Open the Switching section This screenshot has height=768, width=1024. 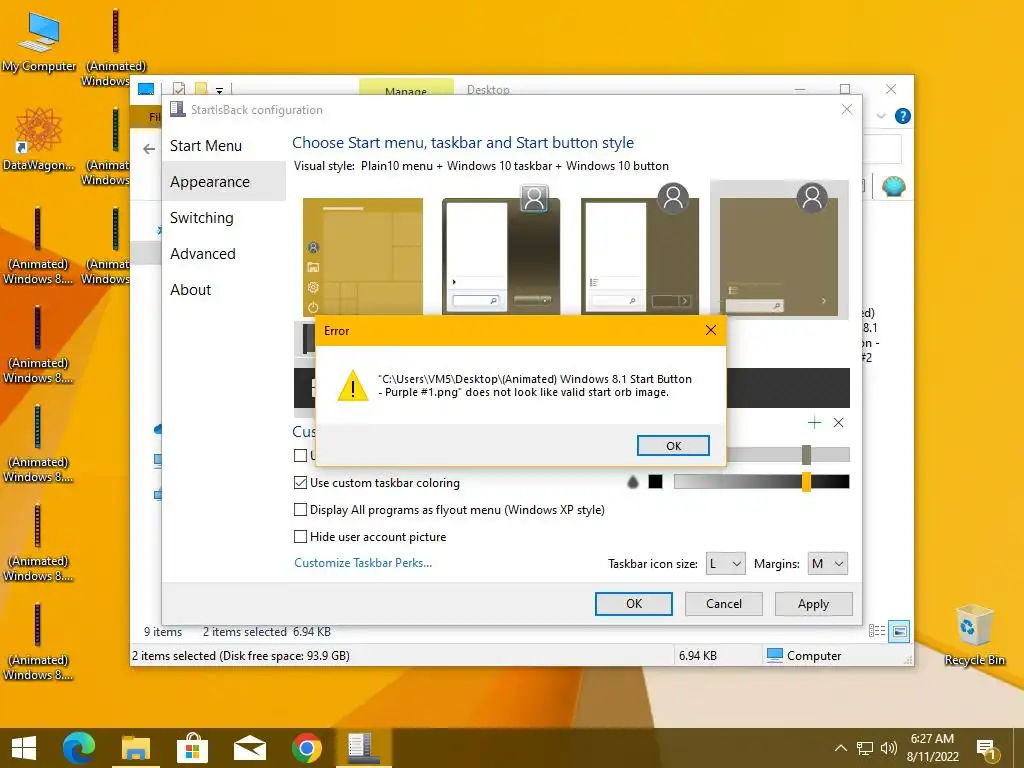201,217
